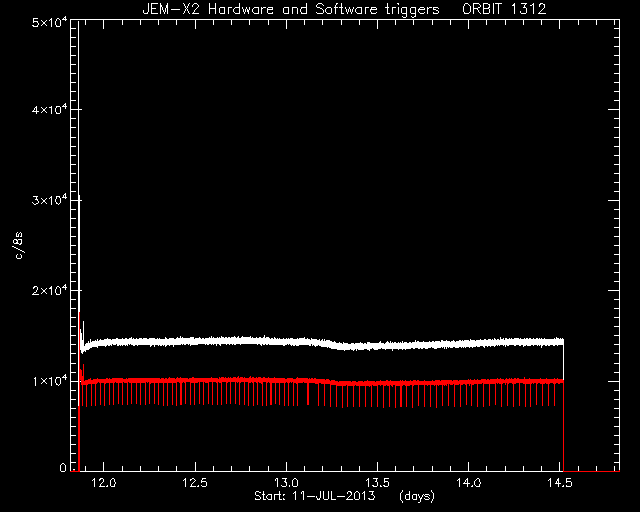Click the ORBIT 1312 label in title
The width and height of the screenshot is (640, 512).
(x=504, y=9)
